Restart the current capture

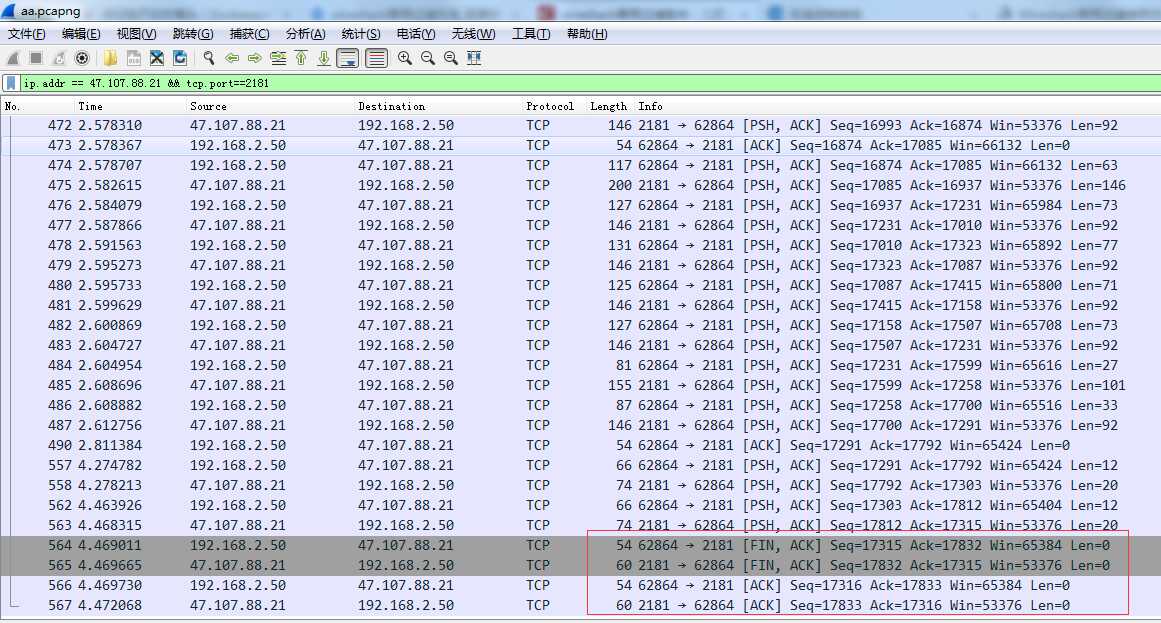[59, 58]
